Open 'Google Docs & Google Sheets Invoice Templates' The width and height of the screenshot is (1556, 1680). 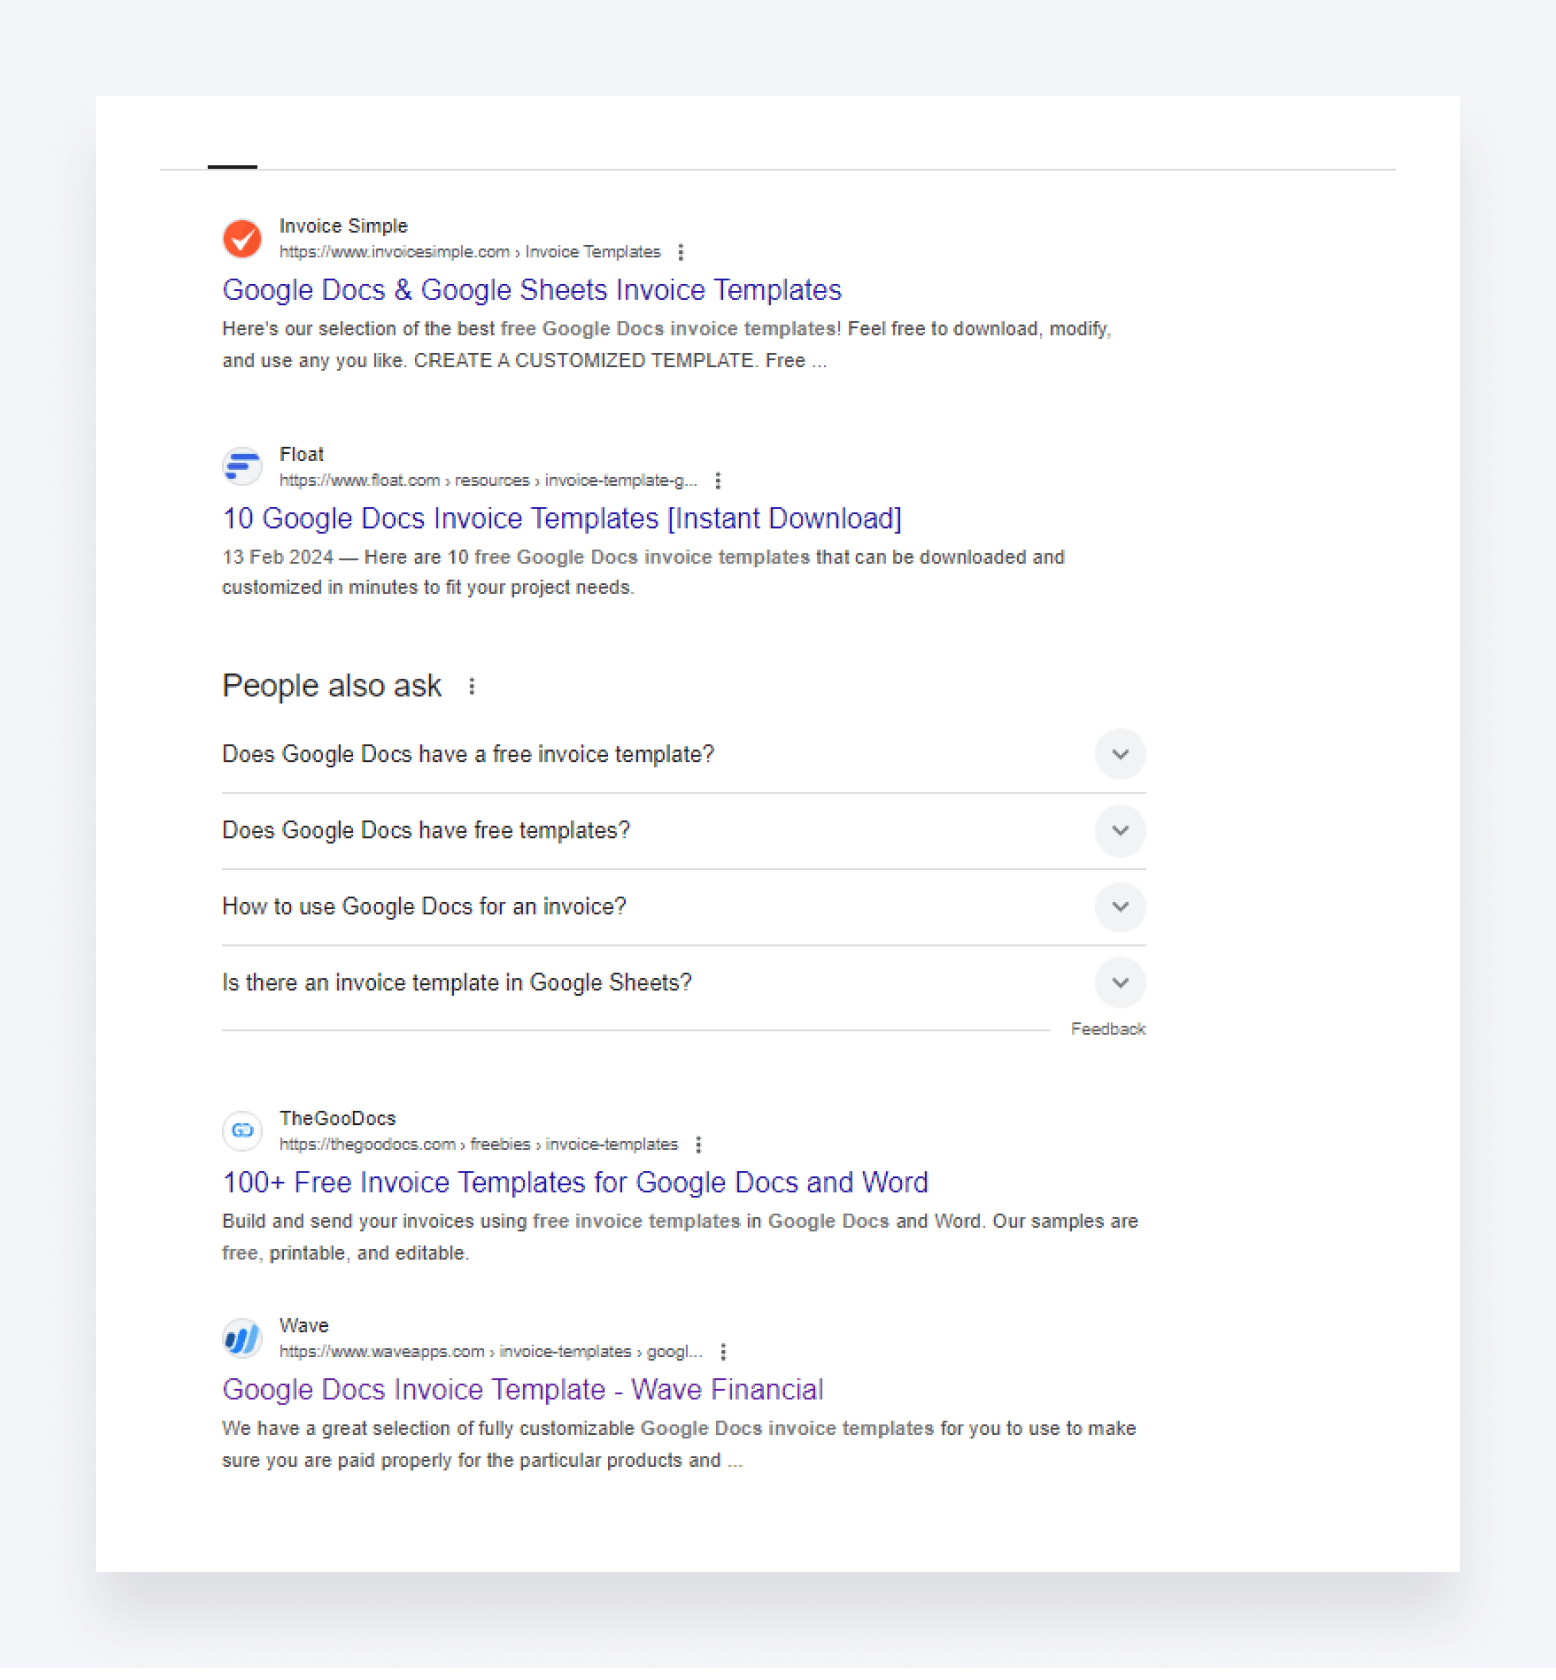tap(532, 290)
